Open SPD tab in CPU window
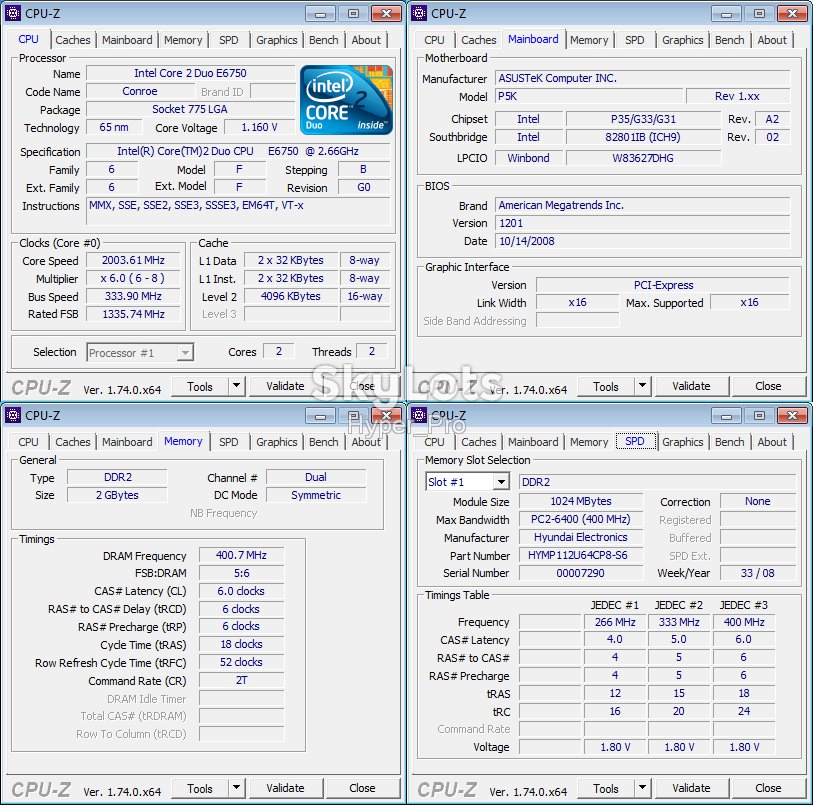Viewport: 814px width, 806px height. click(x=228, y=40)
